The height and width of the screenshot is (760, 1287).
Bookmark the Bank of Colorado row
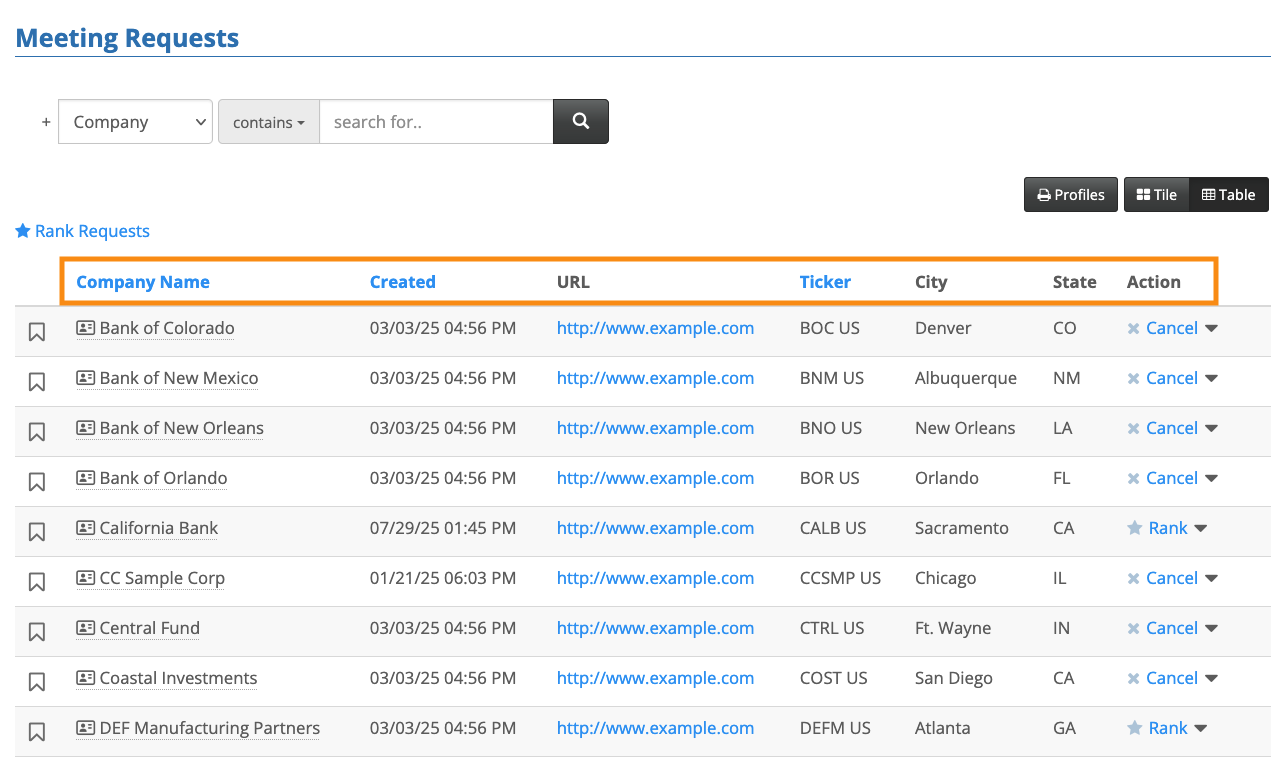(37, 331)
